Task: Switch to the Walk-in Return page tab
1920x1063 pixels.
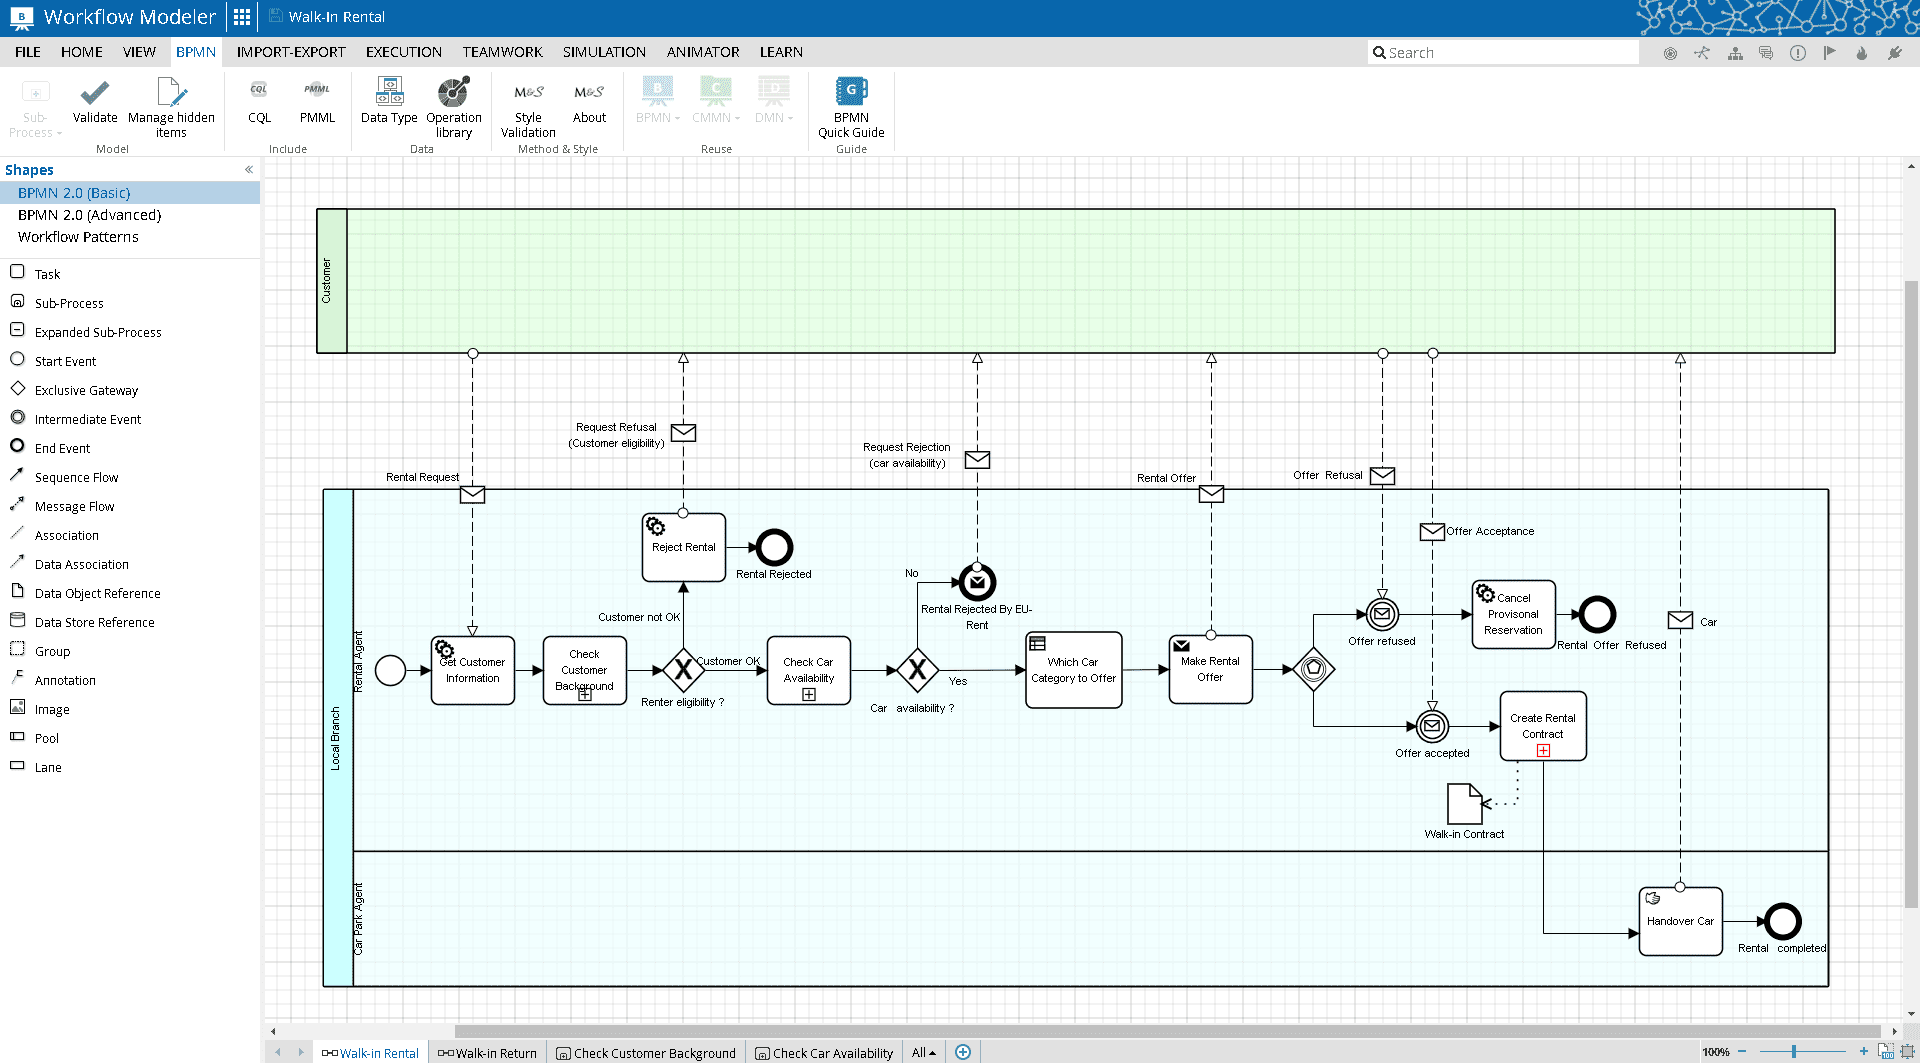Action: pos(488,1053)
